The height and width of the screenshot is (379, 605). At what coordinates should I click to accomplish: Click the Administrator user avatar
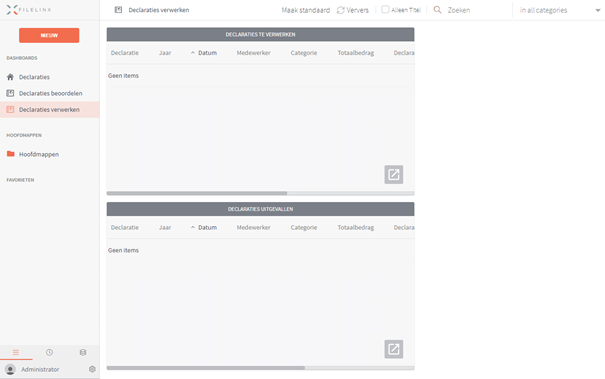click(x=10, y=369)
